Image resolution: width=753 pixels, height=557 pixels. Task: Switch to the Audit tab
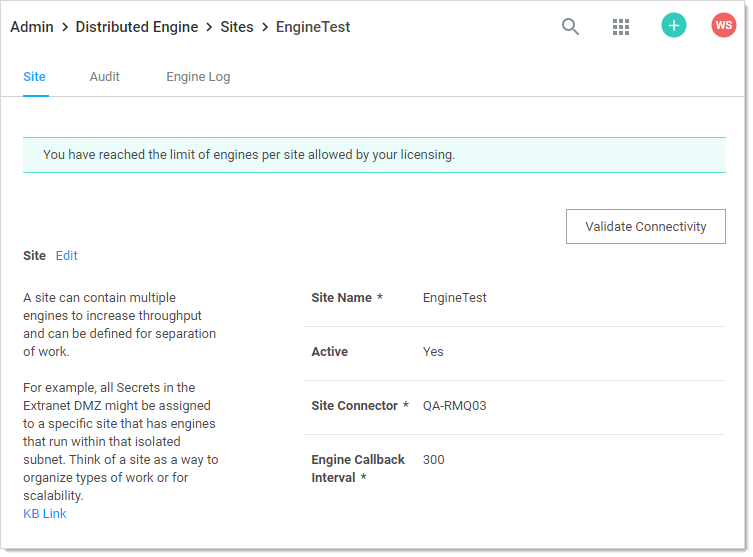pos(105,77)
